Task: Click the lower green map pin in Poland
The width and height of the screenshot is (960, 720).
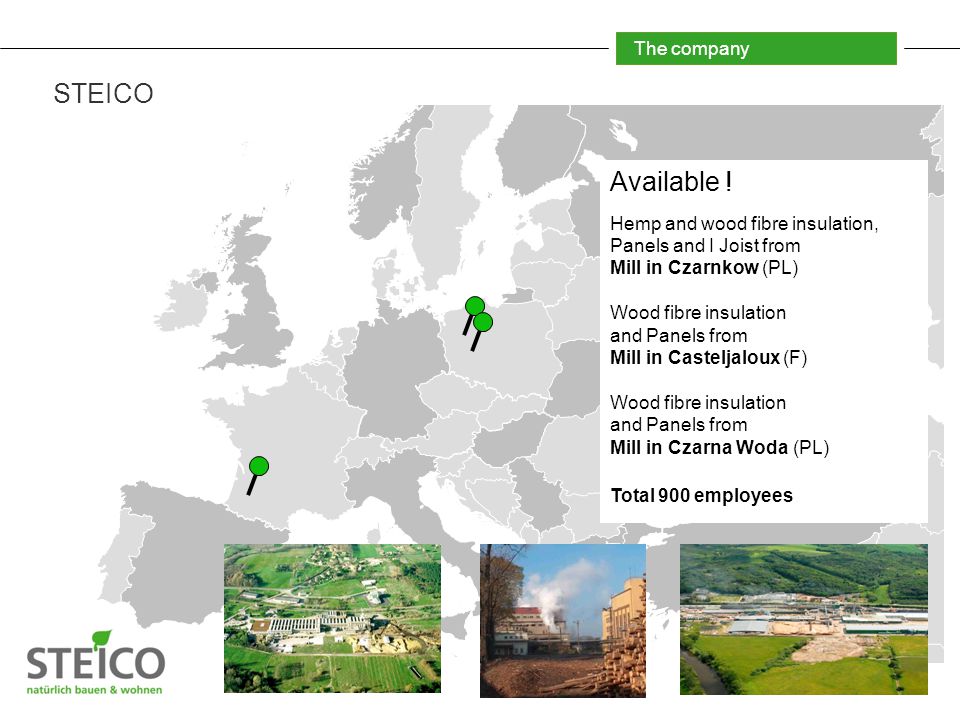Action: coord(482,322)
